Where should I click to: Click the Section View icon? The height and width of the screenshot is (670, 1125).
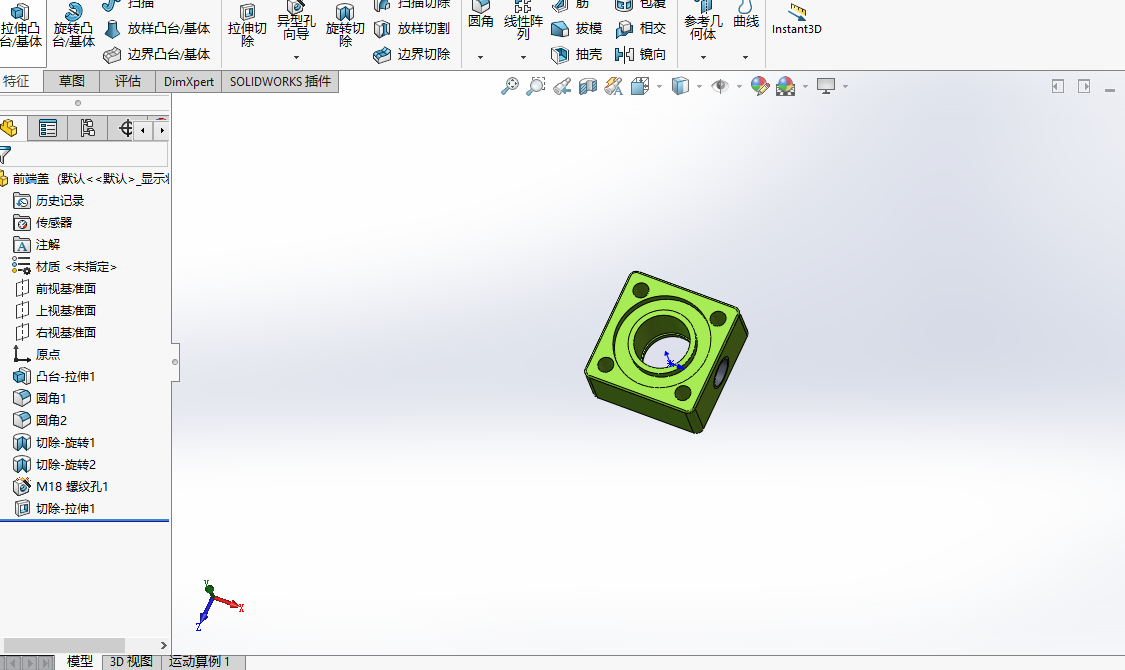588,86
